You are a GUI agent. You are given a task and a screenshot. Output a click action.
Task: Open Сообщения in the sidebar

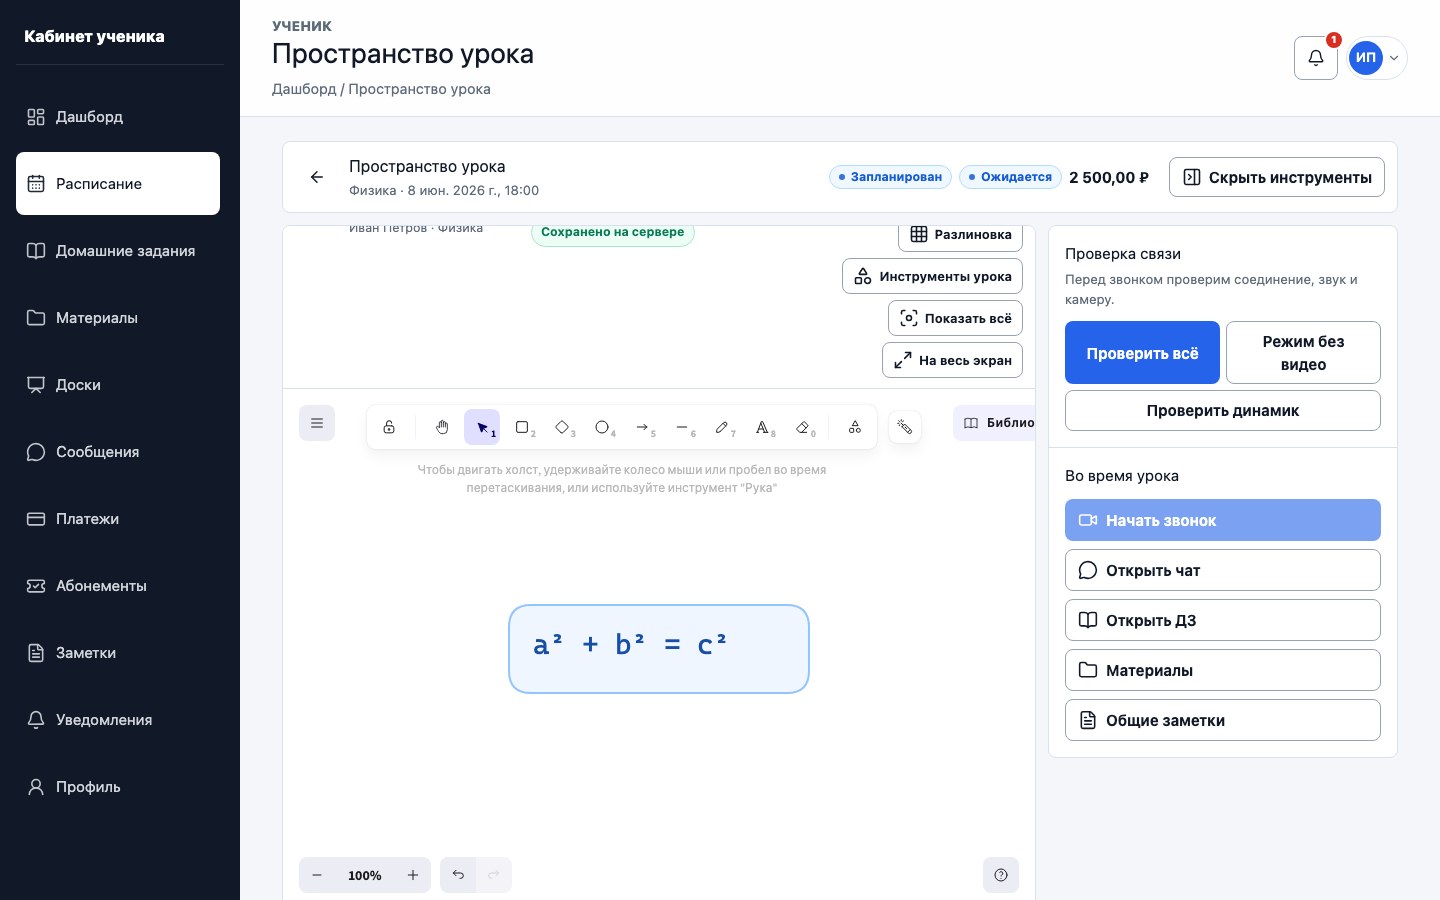pyautogui.click(x=118, y=452)
